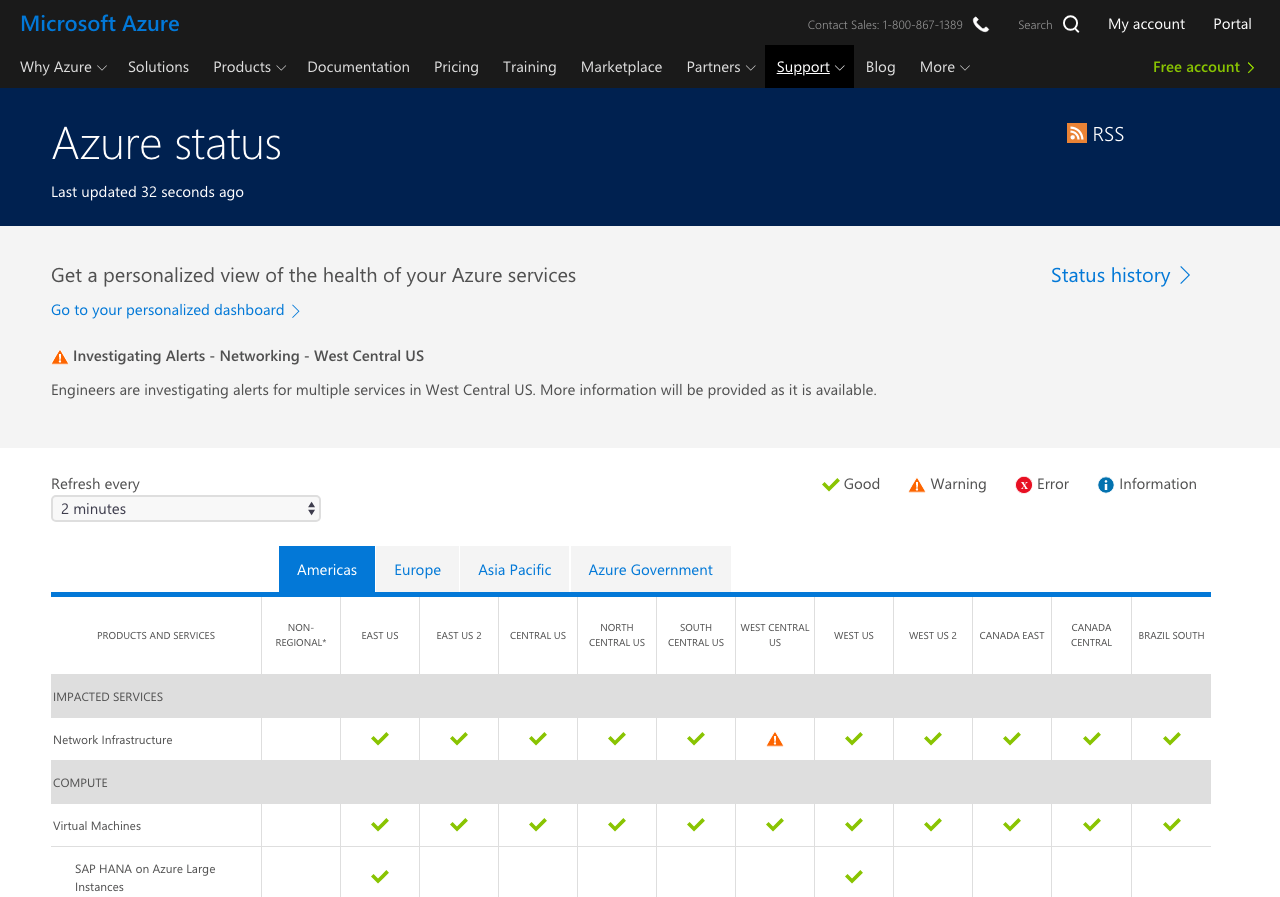This screenshot has width=1280, height=897.
Task: Click the Microsoft Azure logo link
Action: 100,24
